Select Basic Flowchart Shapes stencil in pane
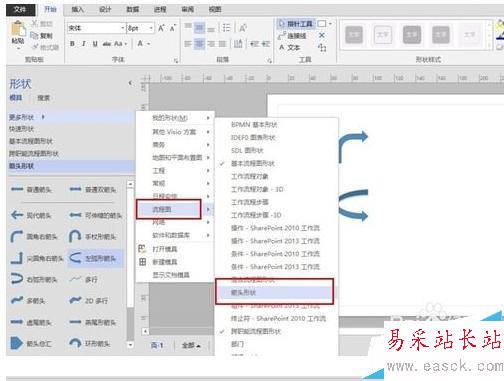This screenshot has height=381, width=504. pyautogui.click(x=31, y=141)
